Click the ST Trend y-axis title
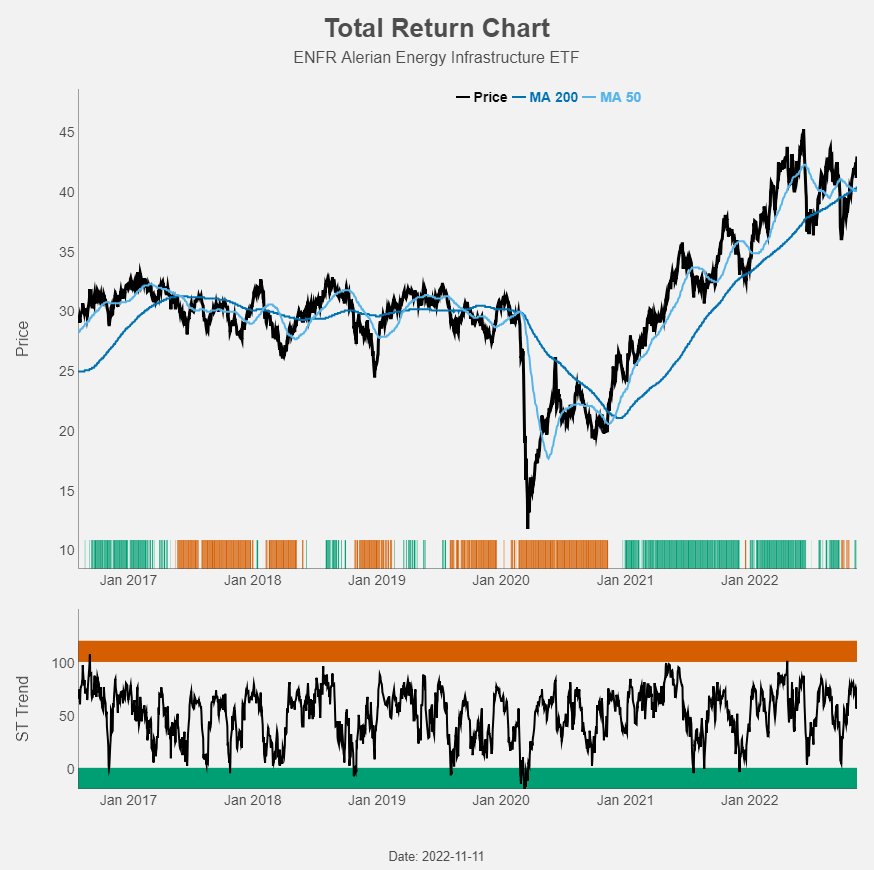Screen dimensions: 874x870 coord(22,709)
